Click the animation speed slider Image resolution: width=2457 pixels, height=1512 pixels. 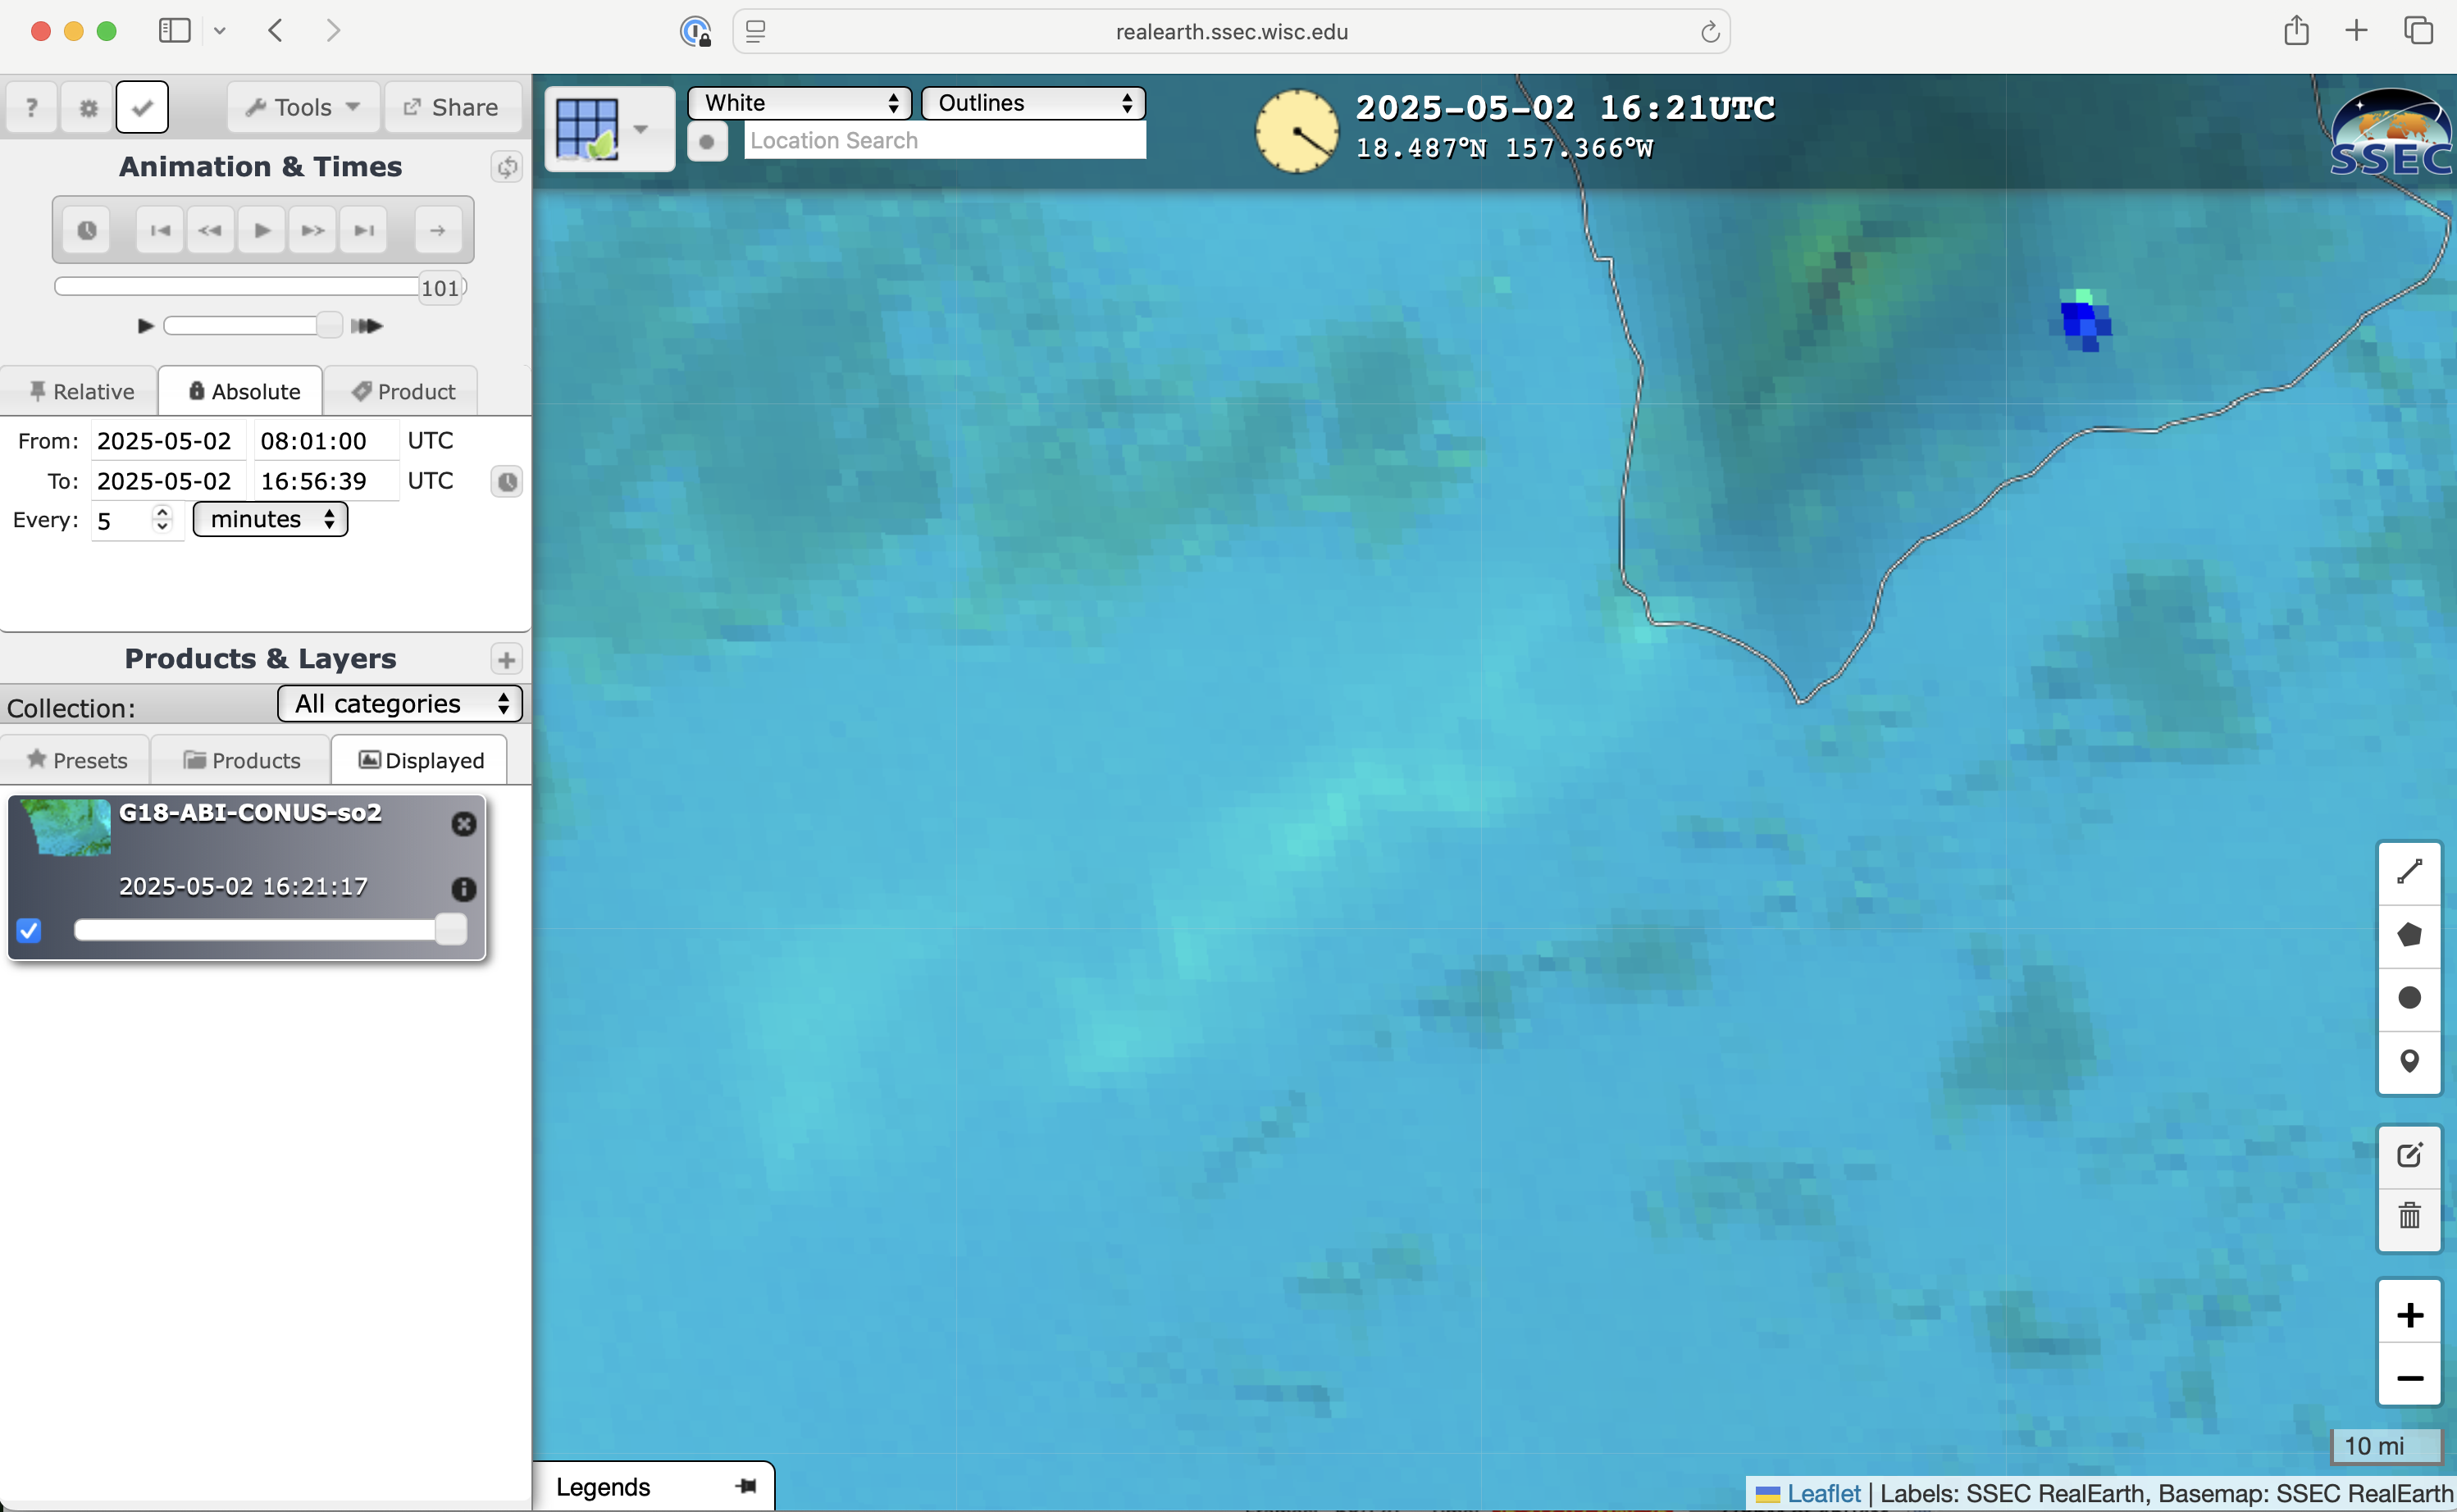pos(252,325)
